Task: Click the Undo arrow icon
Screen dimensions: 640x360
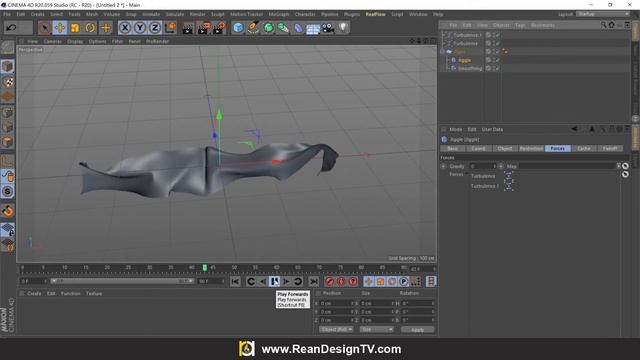Action: pyautogui.click(x=11, y=28)
